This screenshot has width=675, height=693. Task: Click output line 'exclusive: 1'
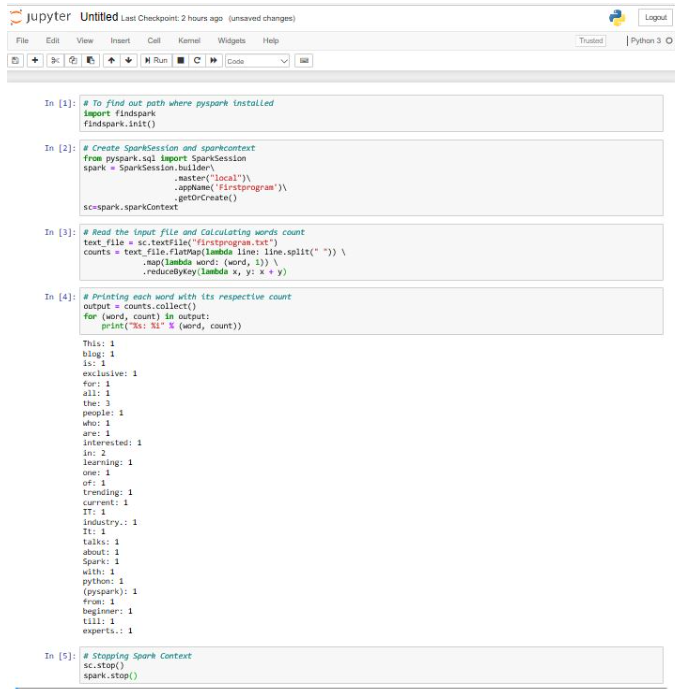(110, 373)
